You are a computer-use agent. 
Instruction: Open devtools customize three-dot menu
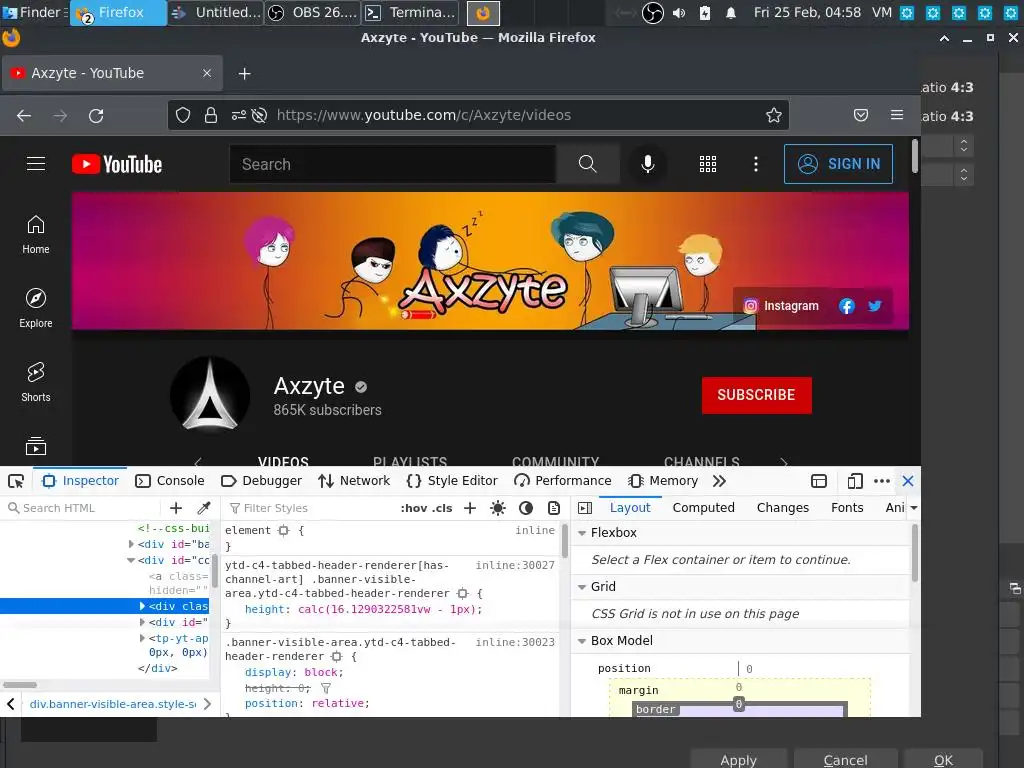pyautogui.click(x=882, y=481)
